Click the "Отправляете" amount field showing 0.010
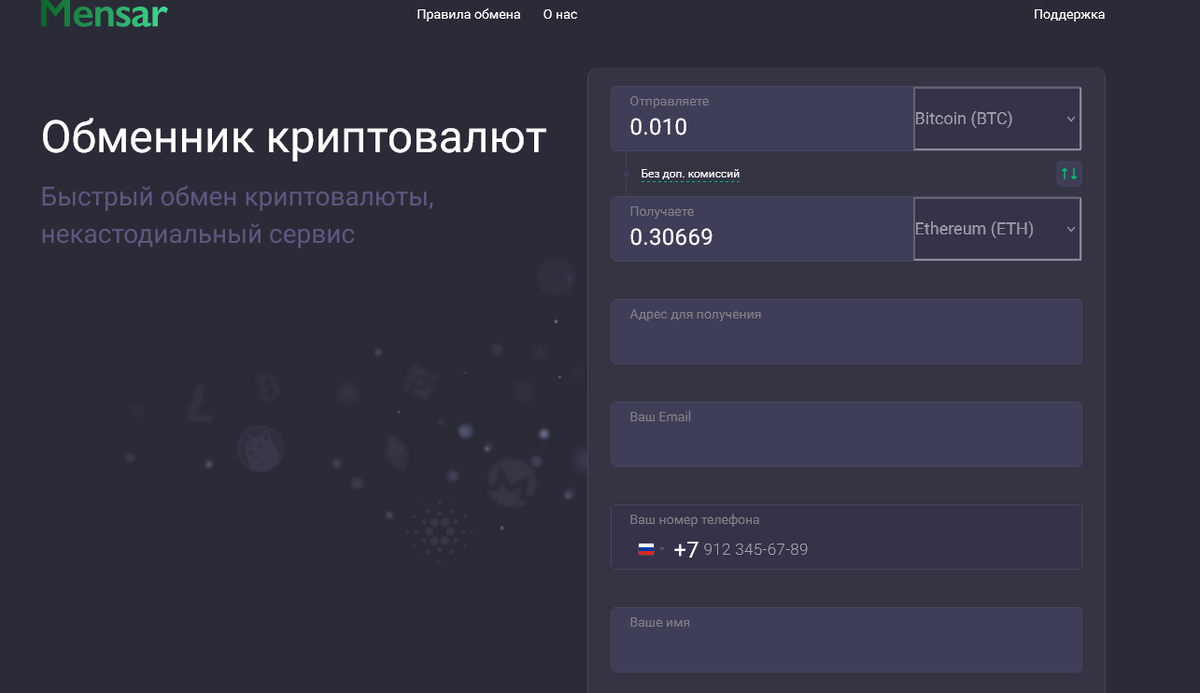The height and width of the screenshot is (693, 1200). coord(761,118)
